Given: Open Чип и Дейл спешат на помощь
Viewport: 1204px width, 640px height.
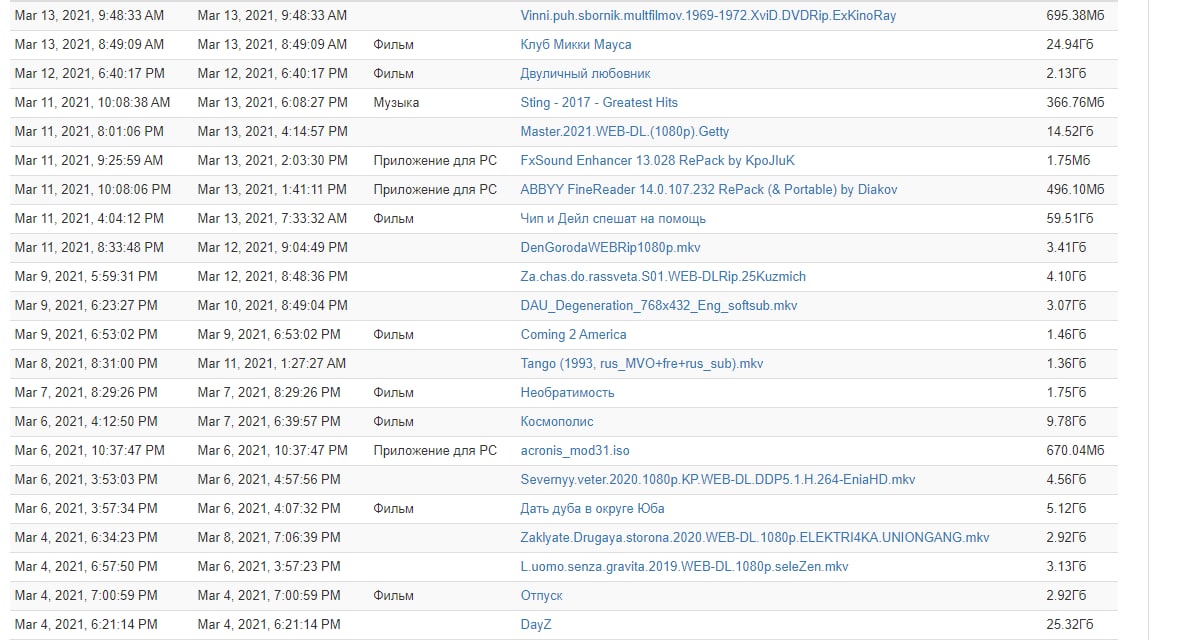Looking at the screenshot, I should pyautogui.click(x=613, y=219).
